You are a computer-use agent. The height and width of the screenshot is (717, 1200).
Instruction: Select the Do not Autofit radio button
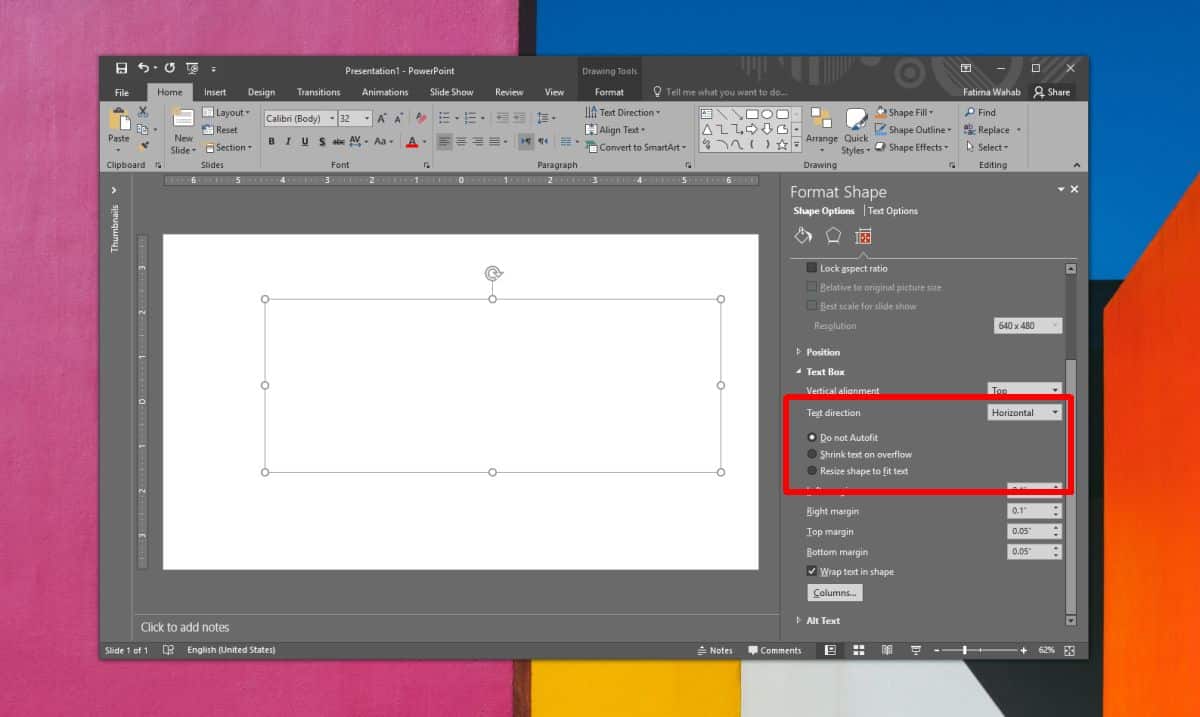coord(810,437)
